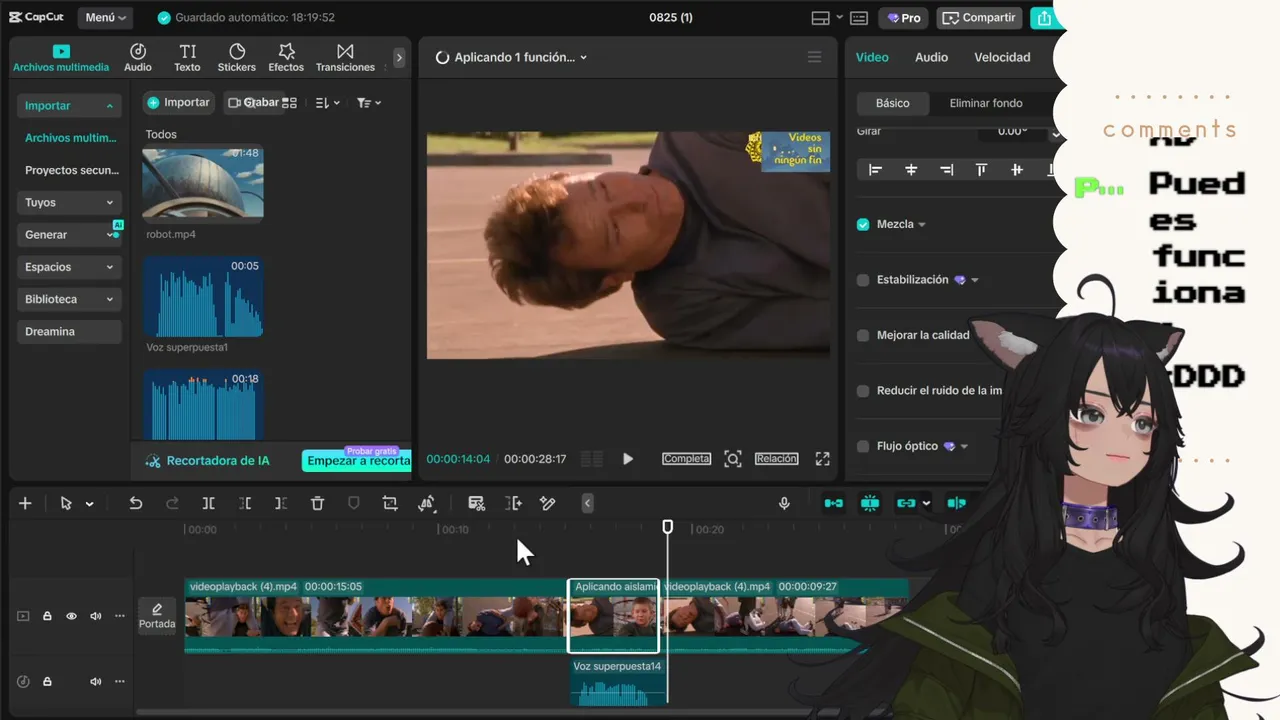Collapse the Importar sidebar section
The image size is (1280, 720).
click(70, 106)
